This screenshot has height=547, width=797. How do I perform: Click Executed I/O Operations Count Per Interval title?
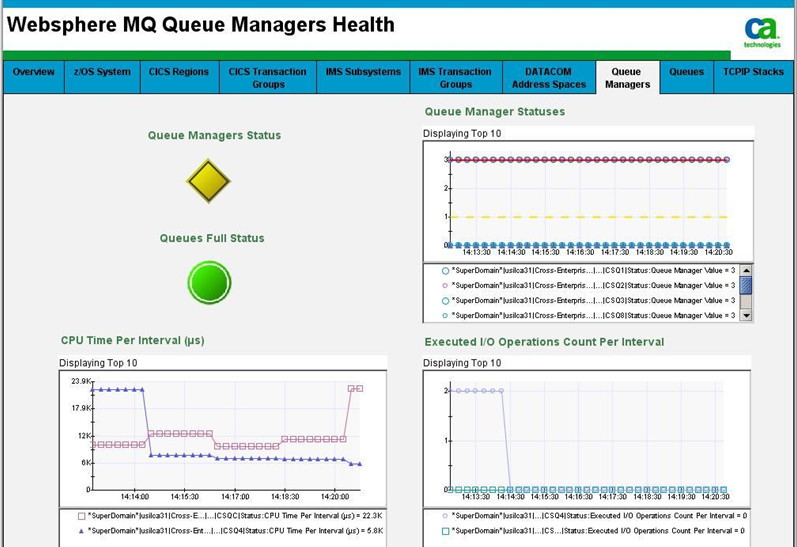tap(544, 342)
